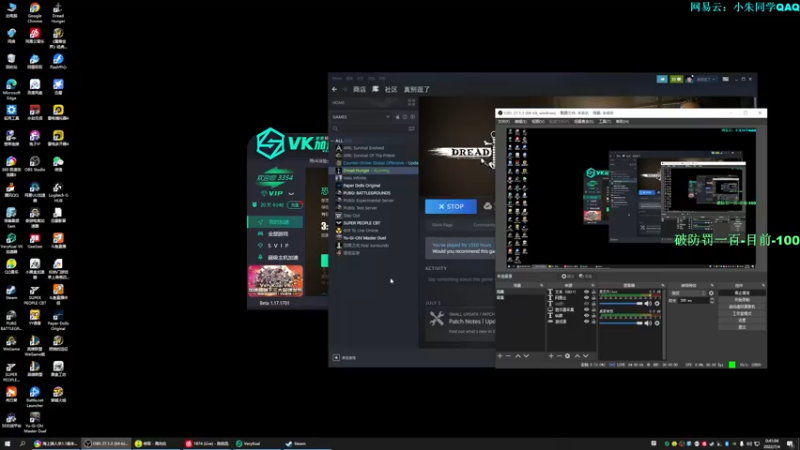
Task: Open Battle.net Launcher desktop shortcut
Action: click(x=35, y=397)
